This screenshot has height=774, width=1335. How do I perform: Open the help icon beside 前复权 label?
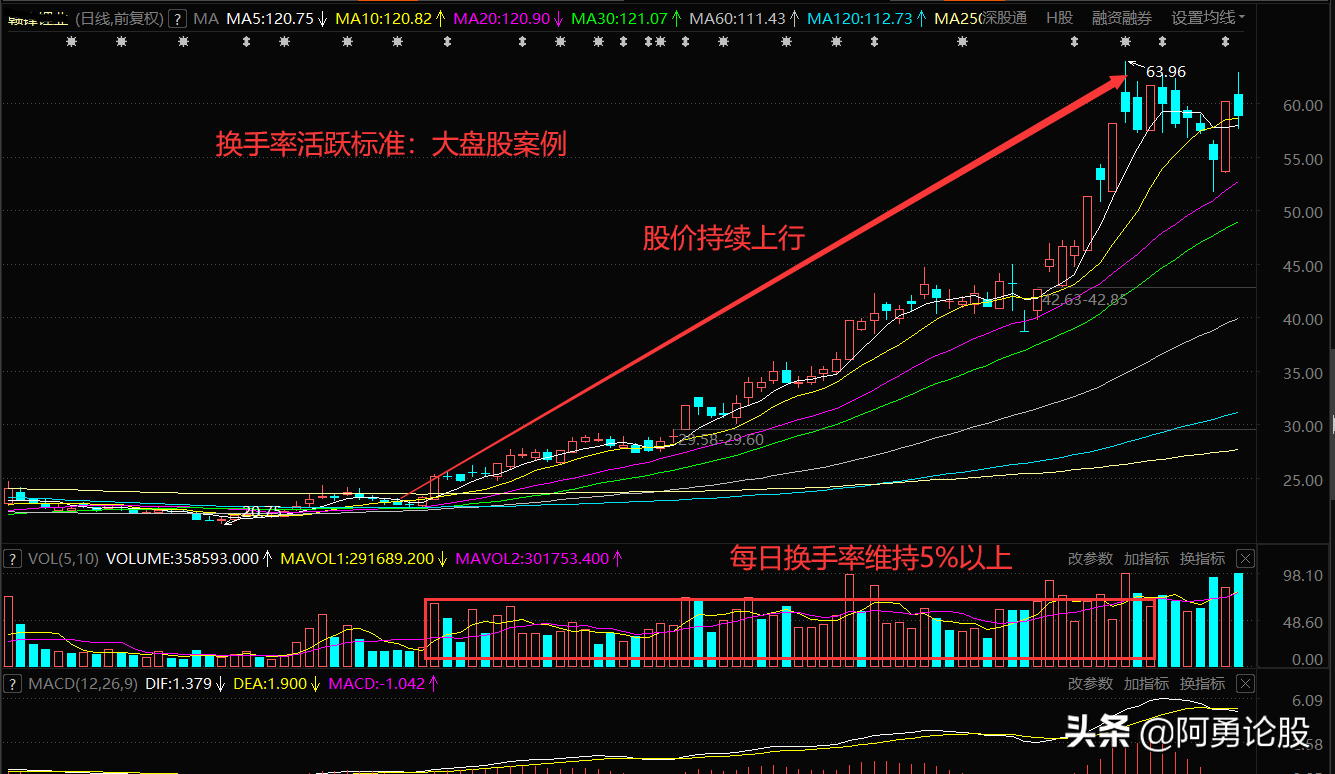pos(177,18)
